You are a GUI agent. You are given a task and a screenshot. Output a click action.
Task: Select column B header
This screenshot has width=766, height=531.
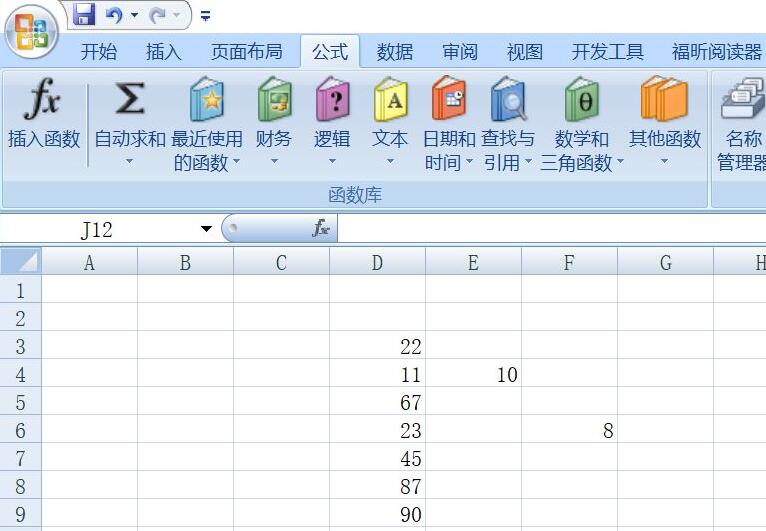[186, 262]
